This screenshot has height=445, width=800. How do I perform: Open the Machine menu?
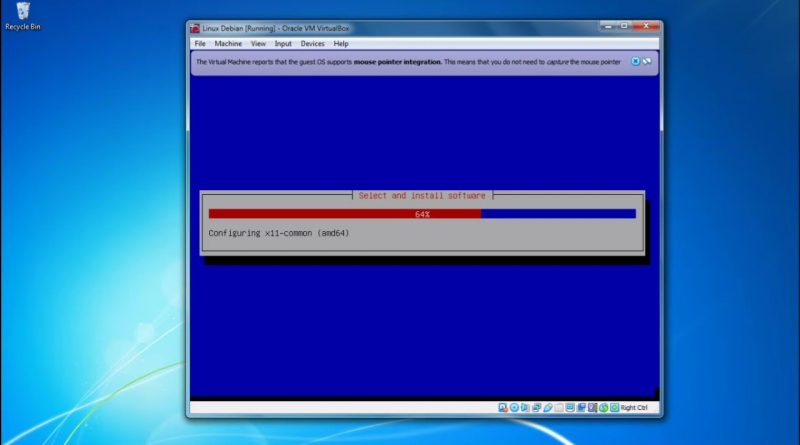(x=228, y=44)
